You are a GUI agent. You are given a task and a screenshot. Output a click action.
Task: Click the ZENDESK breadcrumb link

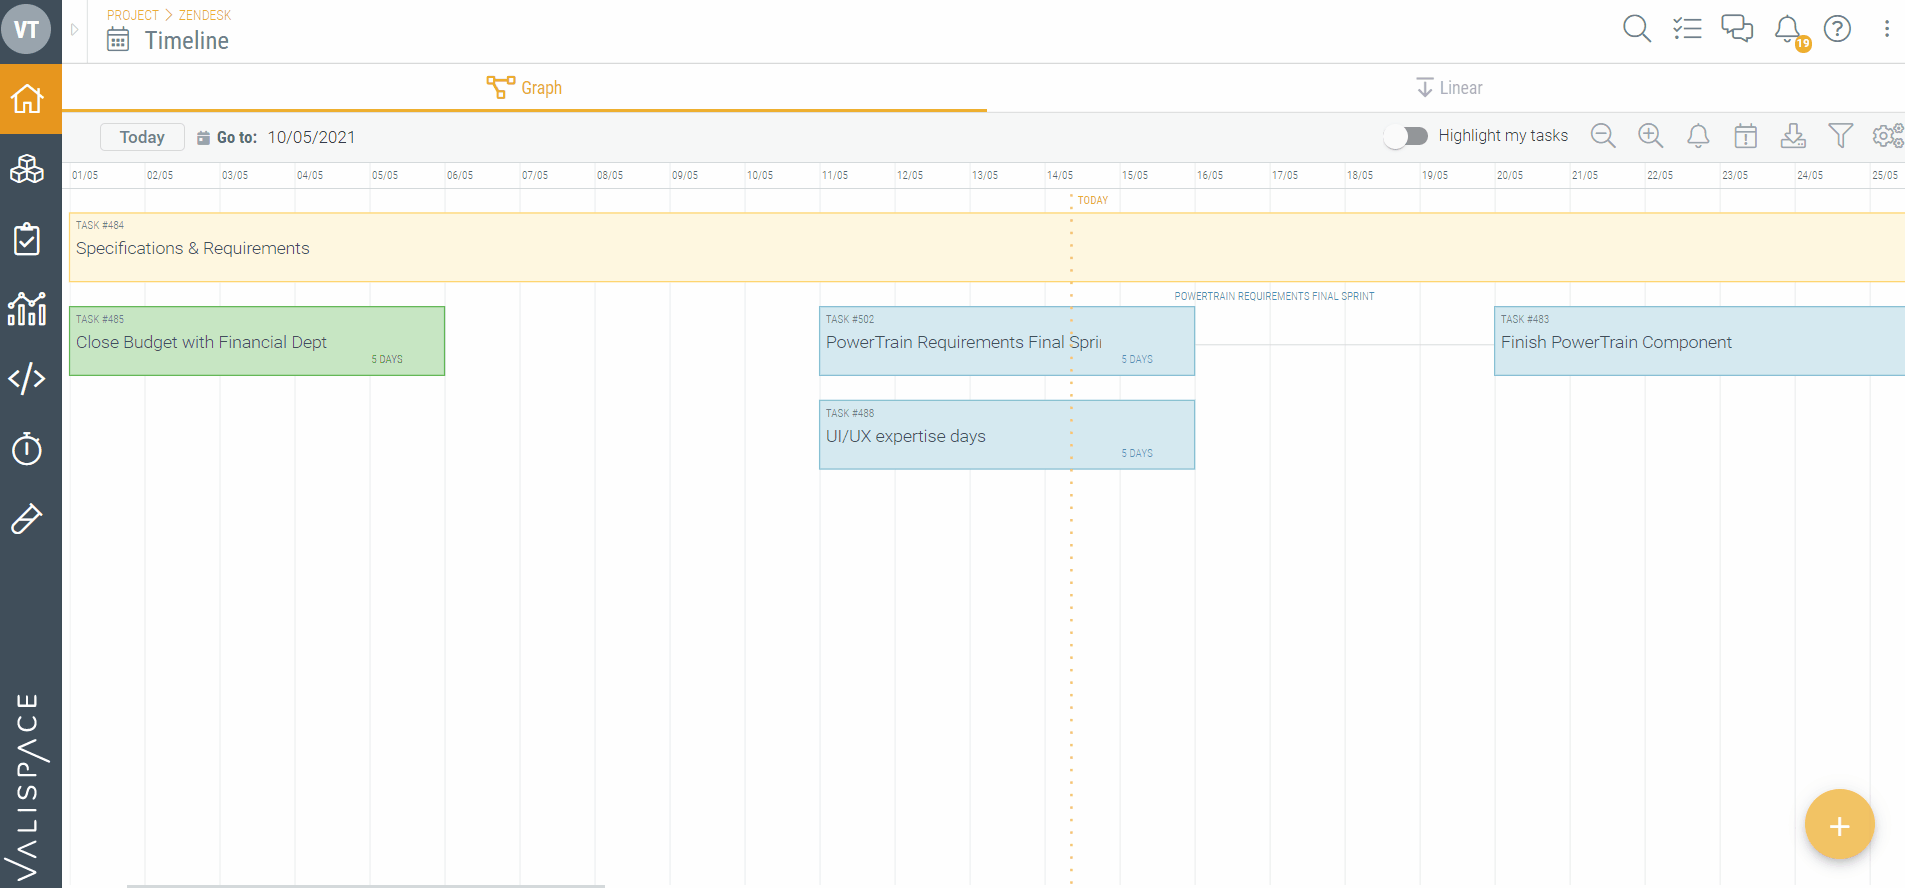click(205, 15)
